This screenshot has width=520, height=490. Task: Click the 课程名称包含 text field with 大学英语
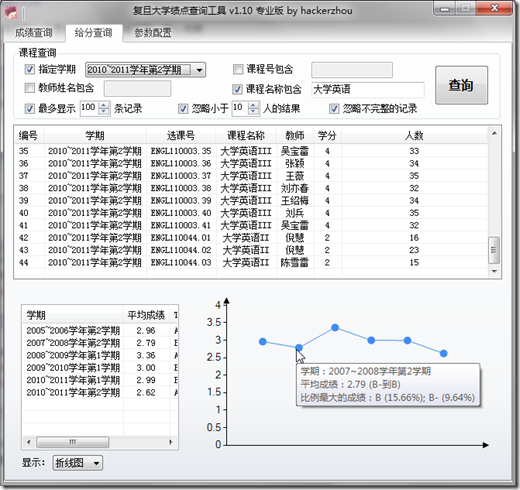[x=368, y=89]
